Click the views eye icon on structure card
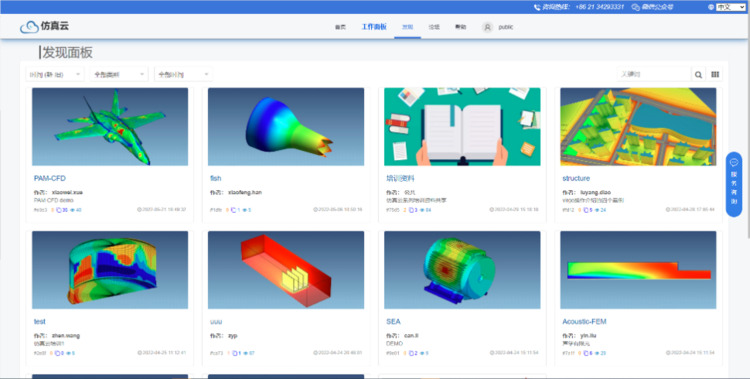The image size is (750, 379). point(597,210)
